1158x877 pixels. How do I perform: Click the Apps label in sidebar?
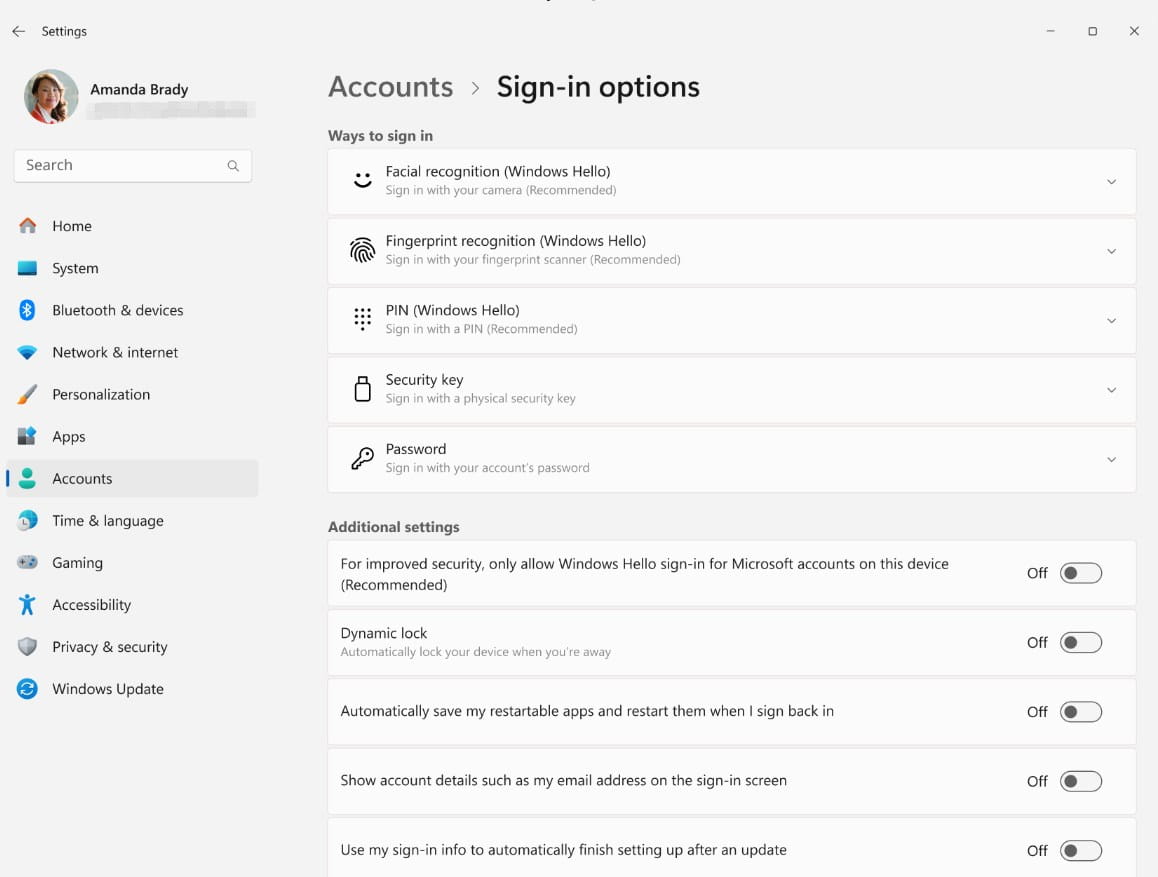[x=69, y=437]
